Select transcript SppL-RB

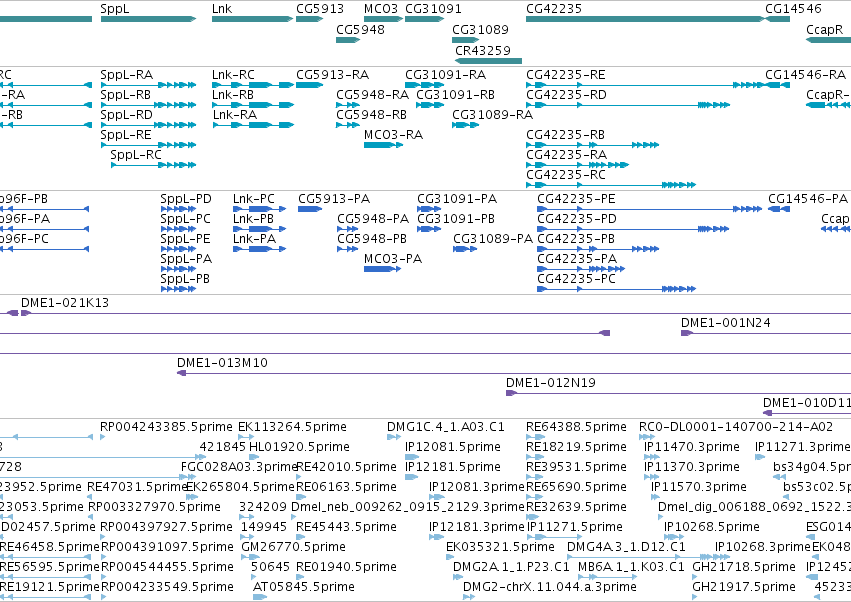pyautogui.click(x=125, y=95)
